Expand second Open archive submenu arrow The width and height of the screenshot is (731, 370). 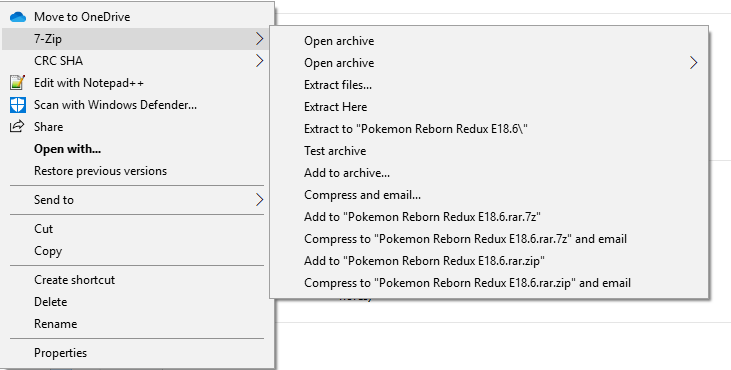click(x=694, y=63)
